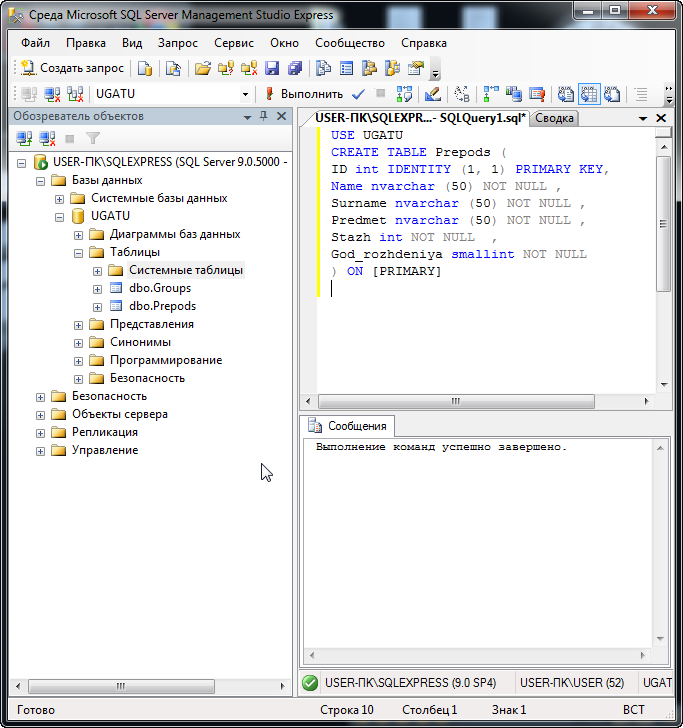Close the Object Explorer panel
Screen dimensions: 683x728
coord(281,116)
